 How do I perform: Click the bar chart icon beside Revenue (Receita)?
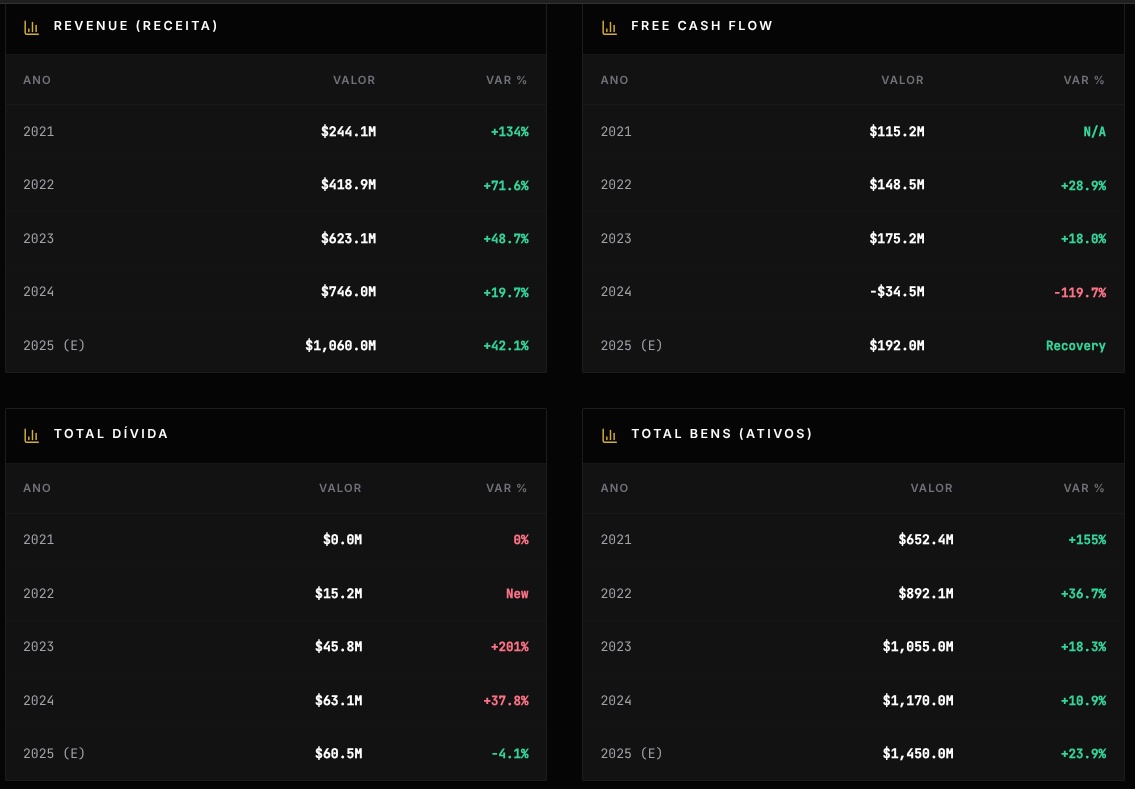click(x=31, y=27)
